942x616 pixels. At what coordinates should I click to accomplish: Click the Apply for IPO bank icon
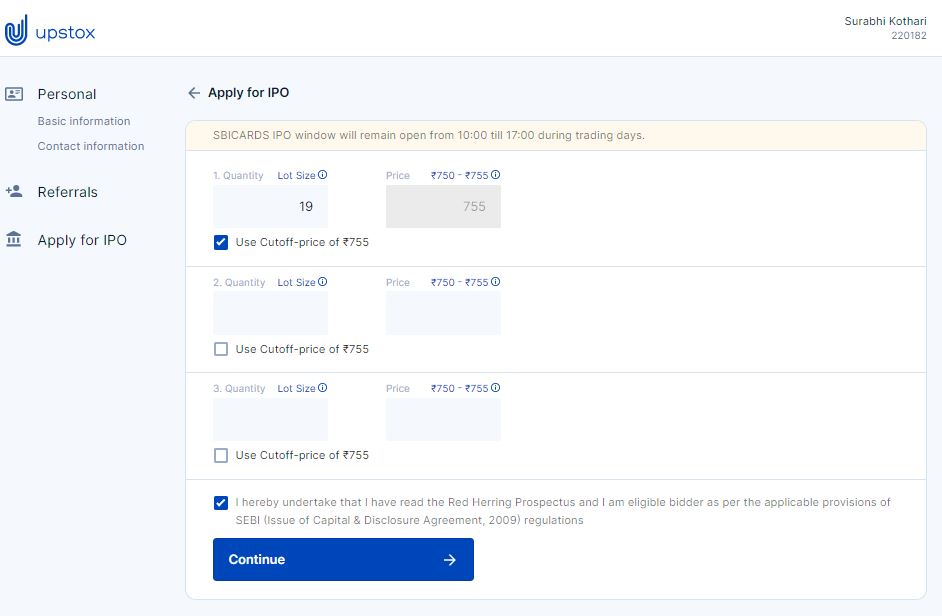click(x=14, y=239)
